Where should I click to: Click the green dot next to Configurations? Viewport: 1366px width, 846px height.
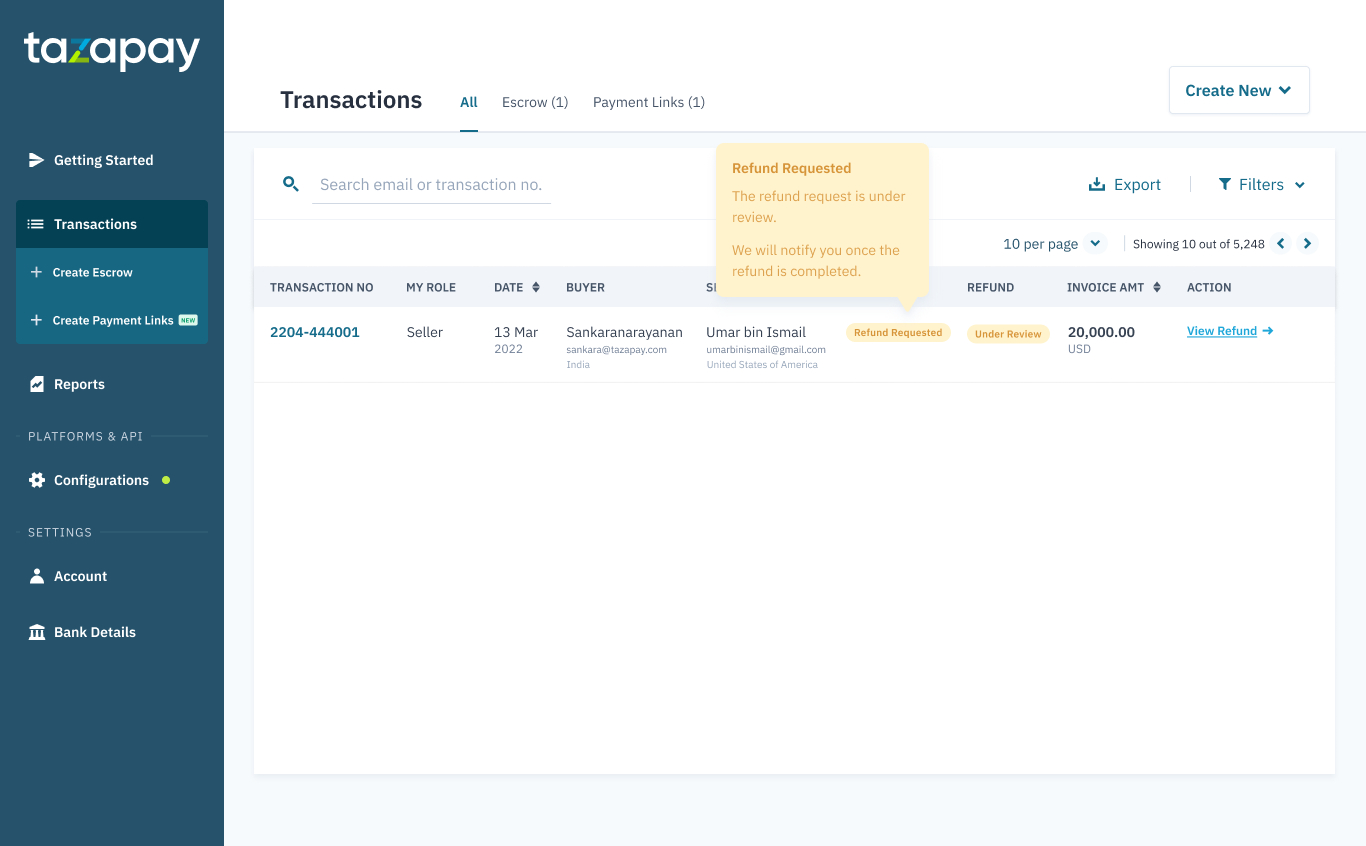point(166,480)
